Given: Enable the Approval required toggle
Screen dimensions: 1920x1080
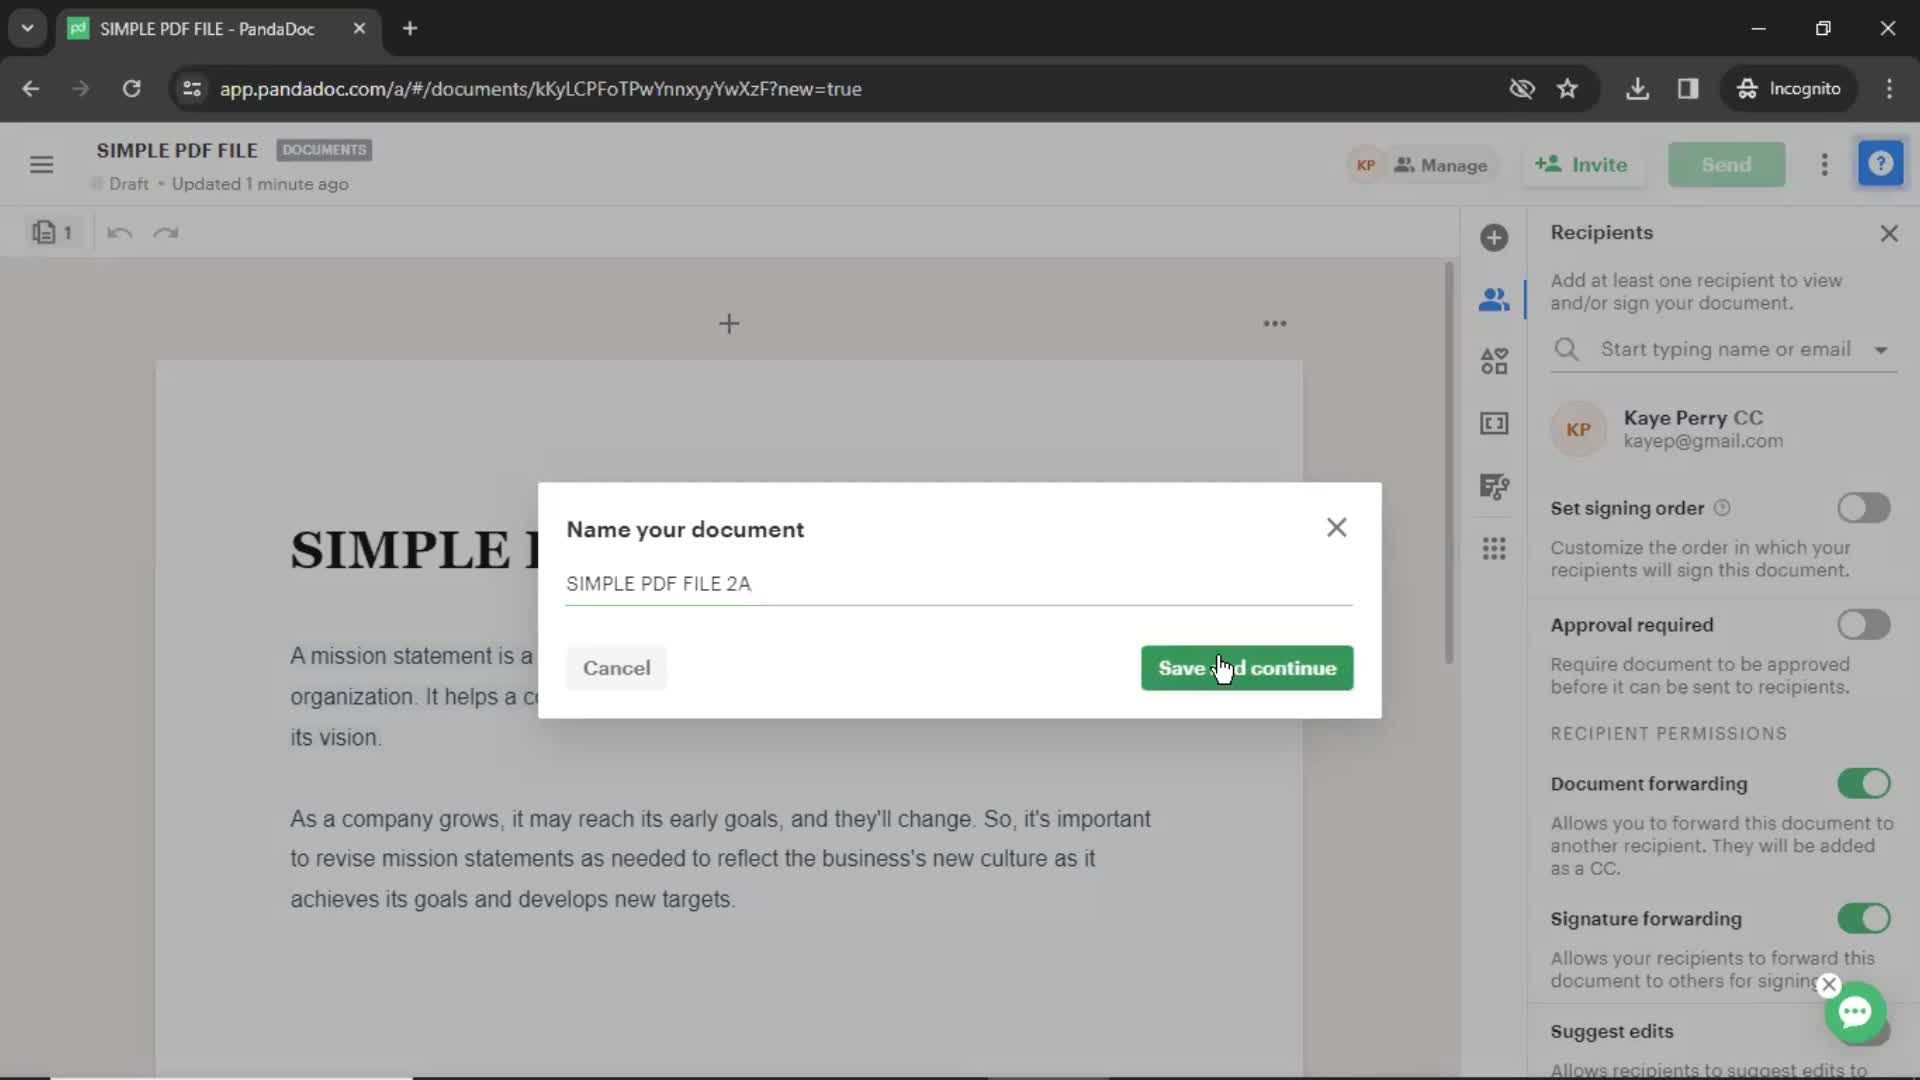Looking at the screenshot, I should tap(1865, 624).
